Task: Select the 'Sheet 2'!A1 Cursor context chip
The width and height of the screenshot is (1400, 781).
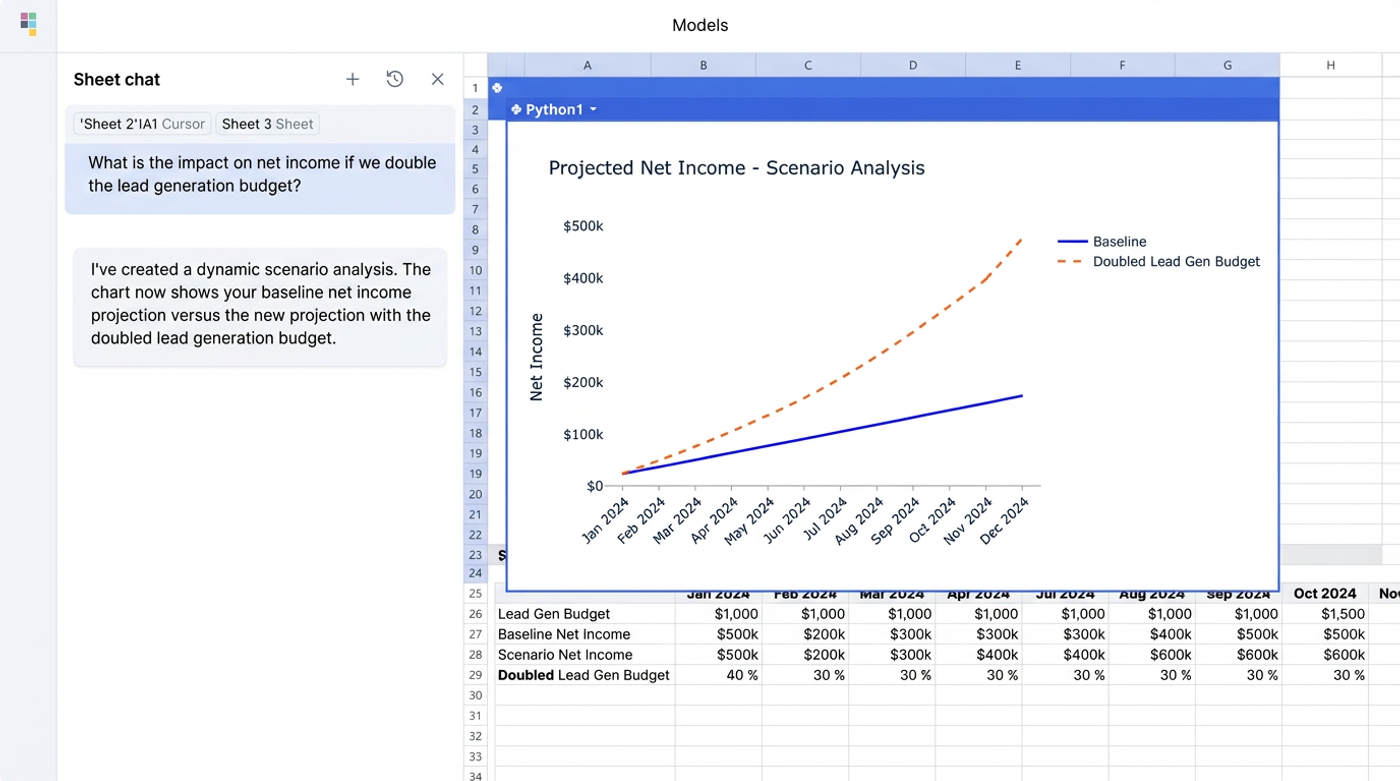Action: [x=142, y=124]
